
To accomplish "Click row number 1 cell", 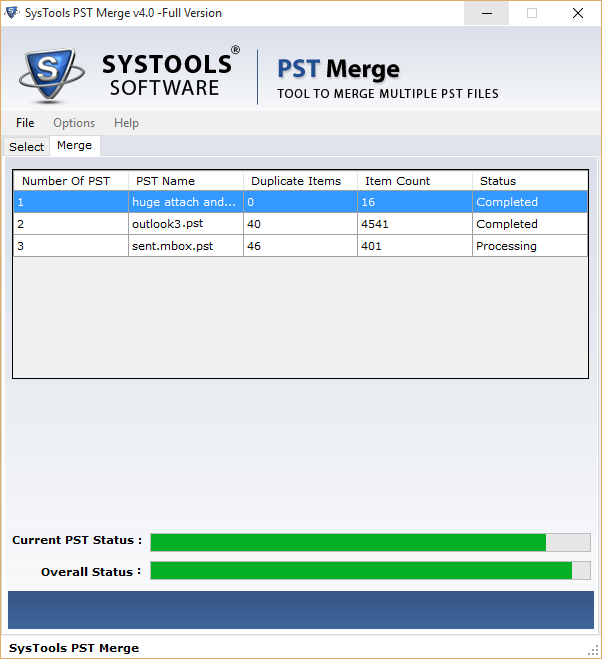I will pos(71,202).
